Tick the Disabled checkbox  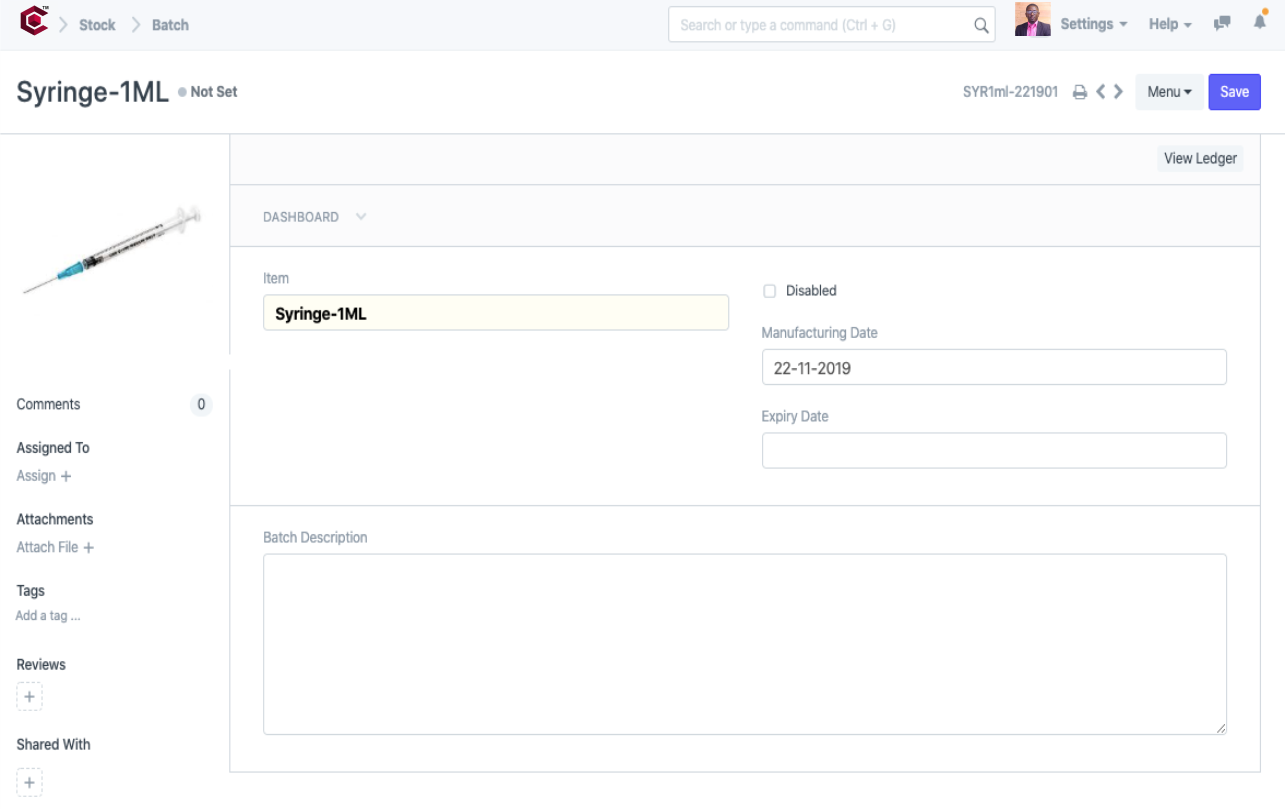click(769, 291)
